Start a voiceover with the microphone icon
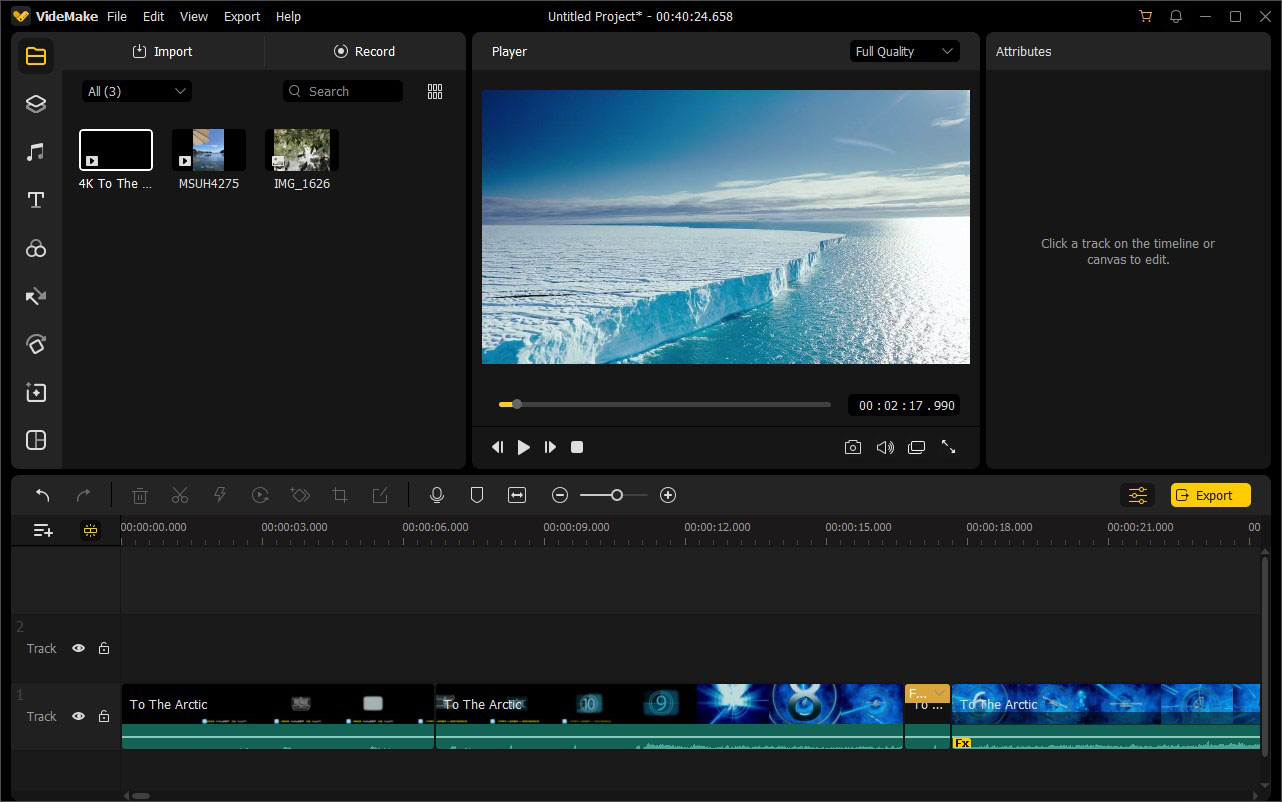The width and height of the screenshot is (1282, 802). pyautogui.click(x=437, y=494)
